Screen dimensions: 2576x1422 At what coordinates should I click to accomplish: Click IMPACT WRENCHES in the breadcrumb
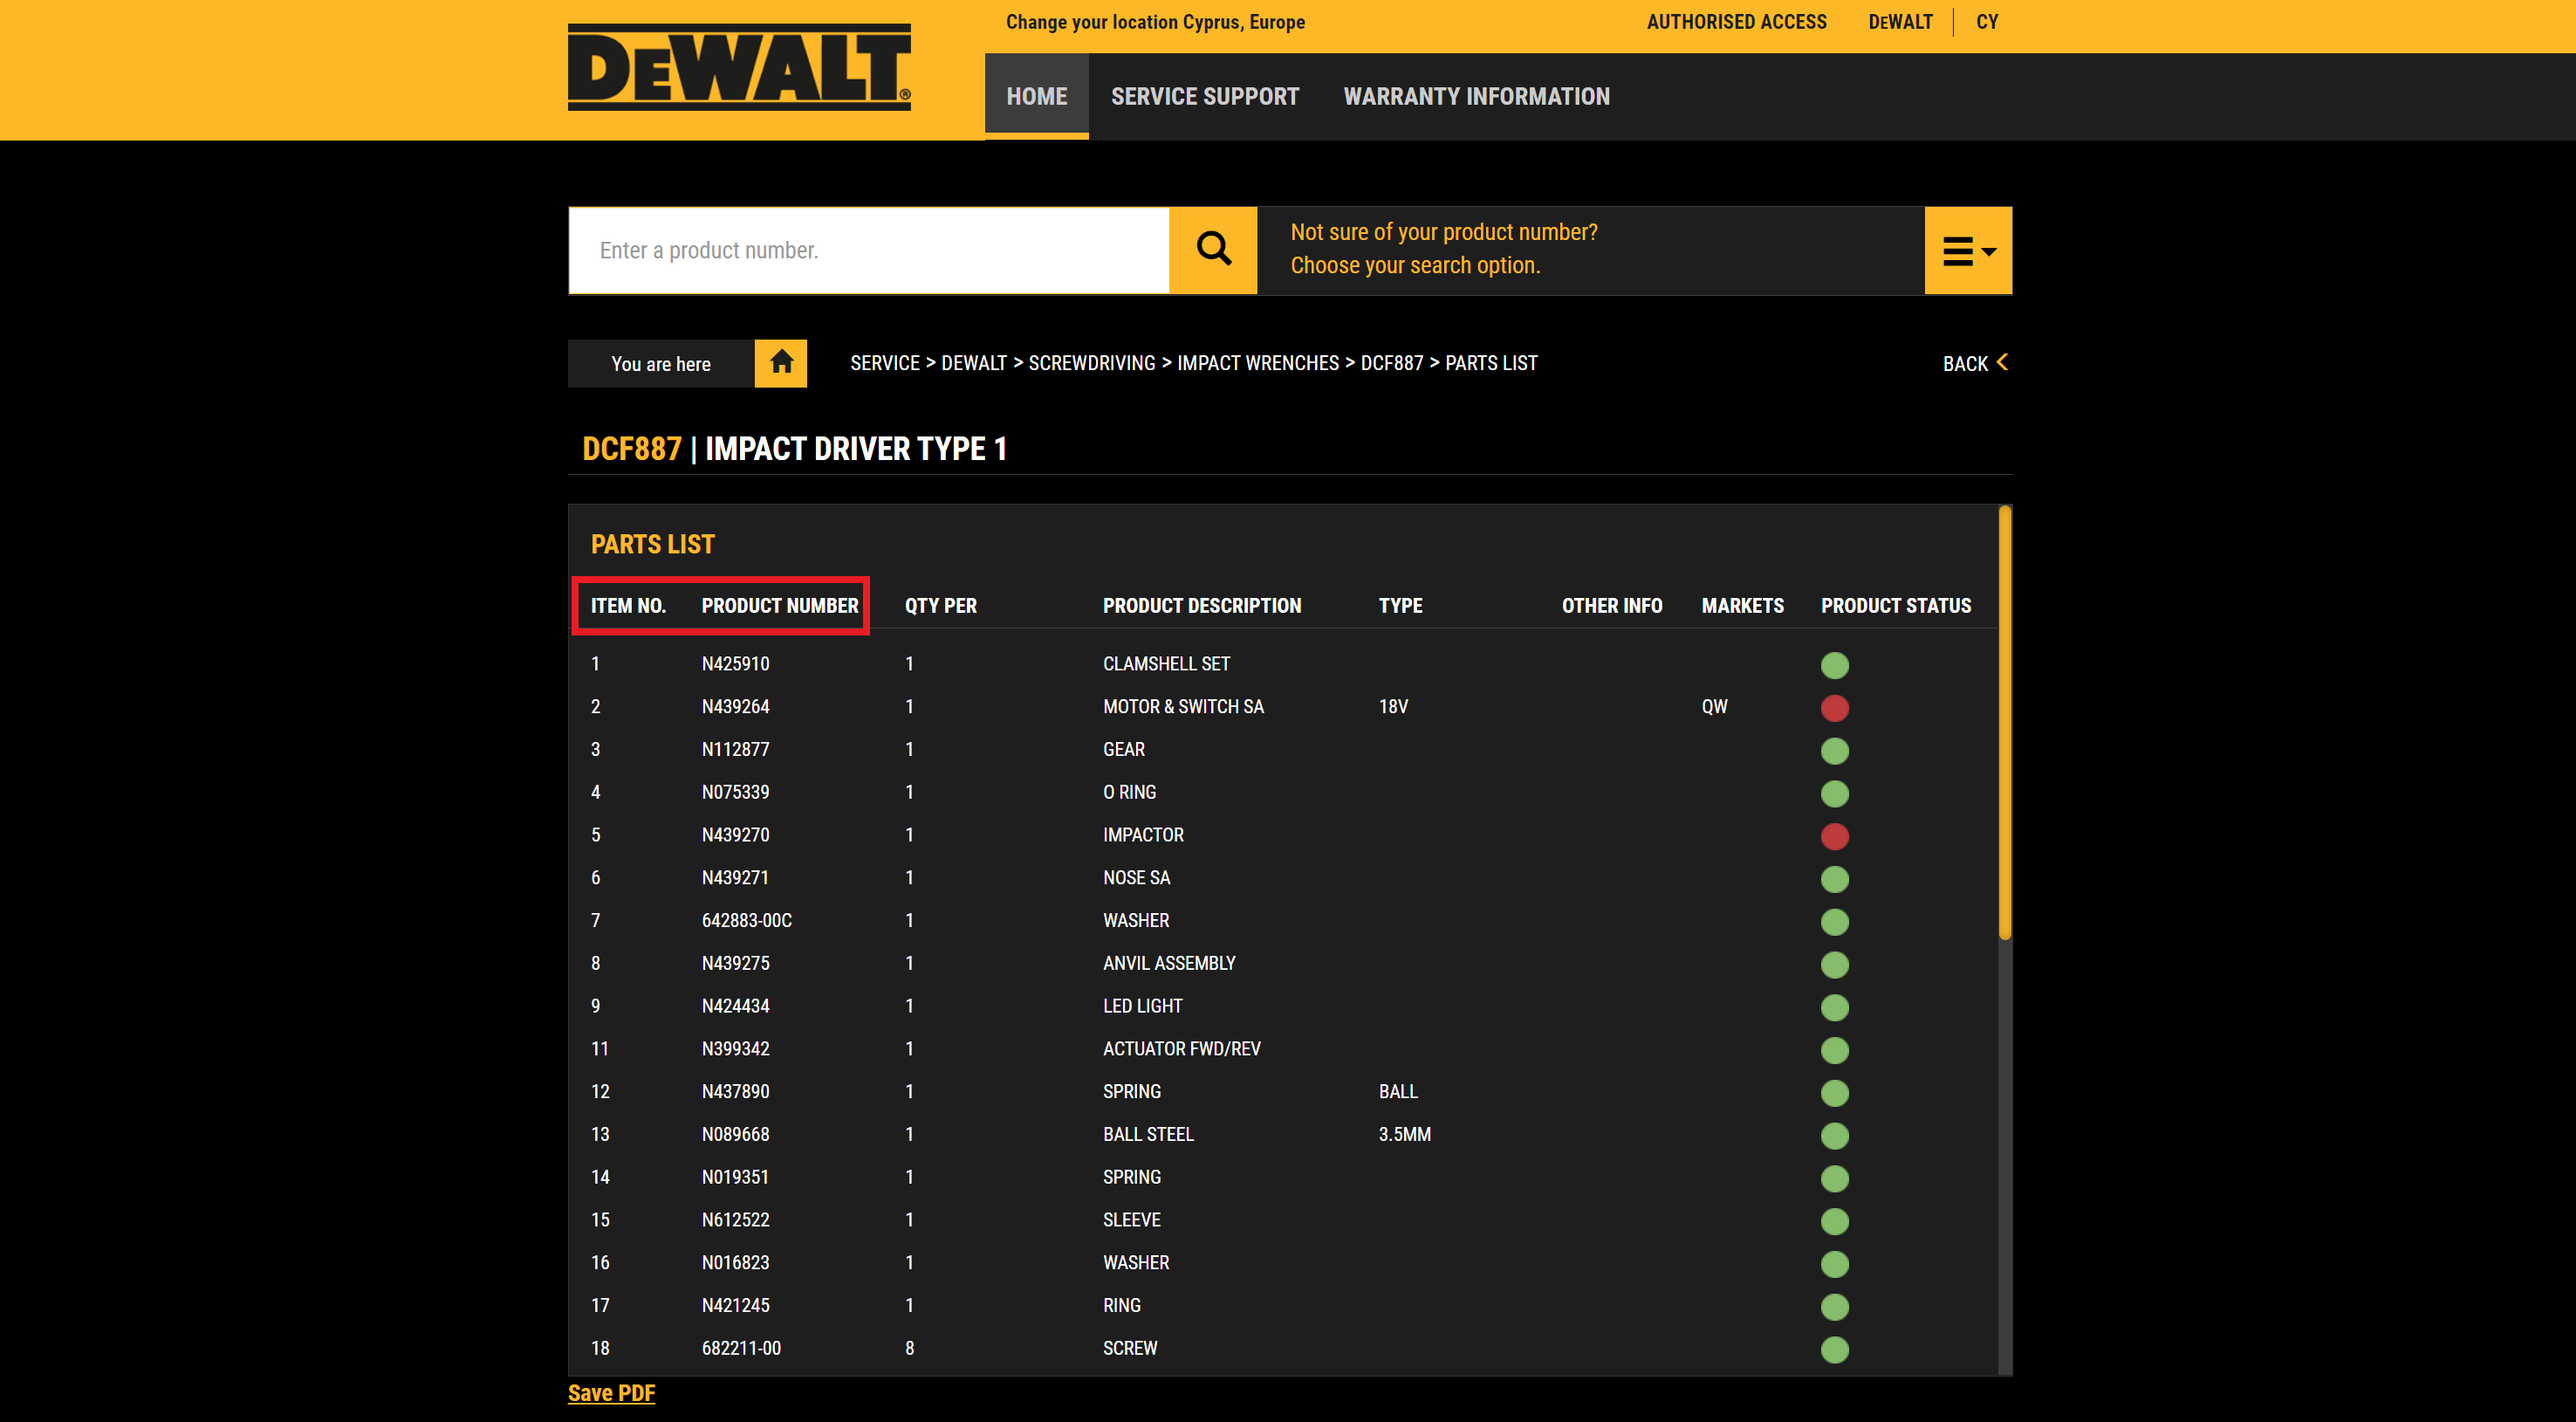tap(1257, 363)
